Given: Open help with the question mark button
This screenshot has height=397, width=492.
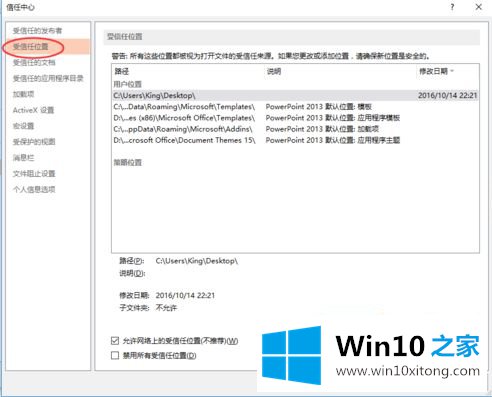Looking at the screenshot, I should pos(452,7).
